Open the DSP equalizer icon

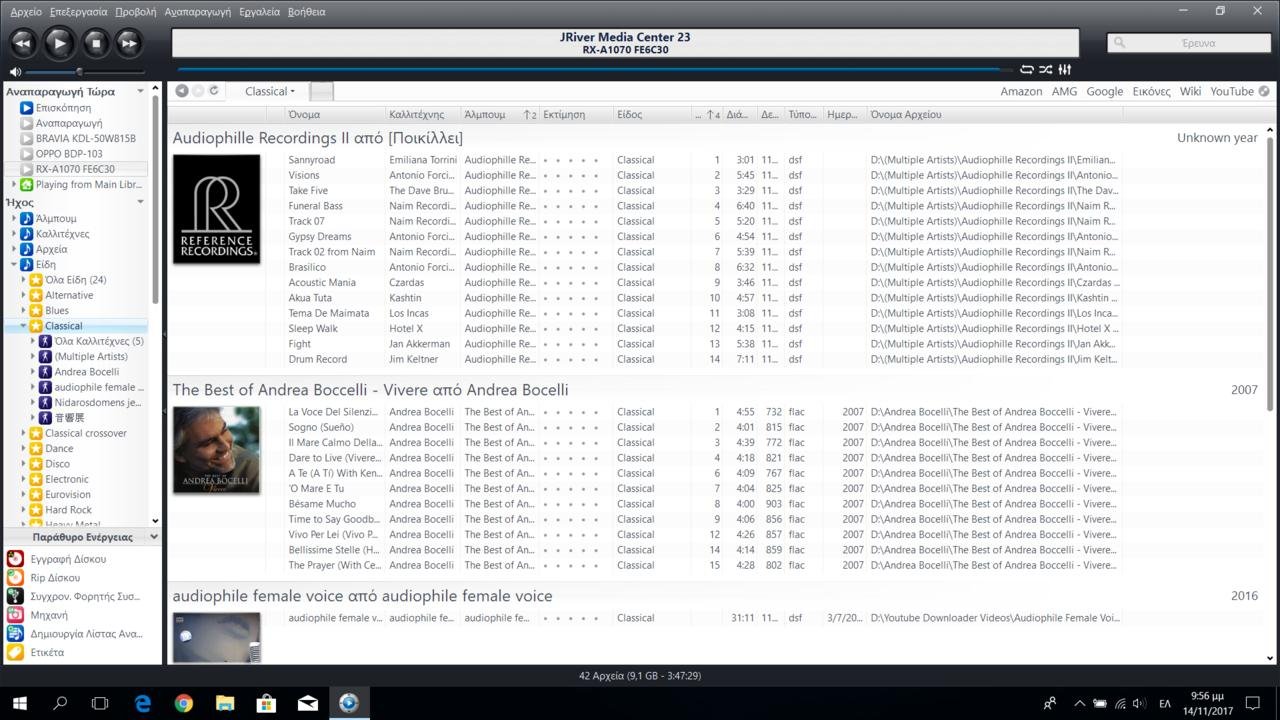pos(1065,70)
